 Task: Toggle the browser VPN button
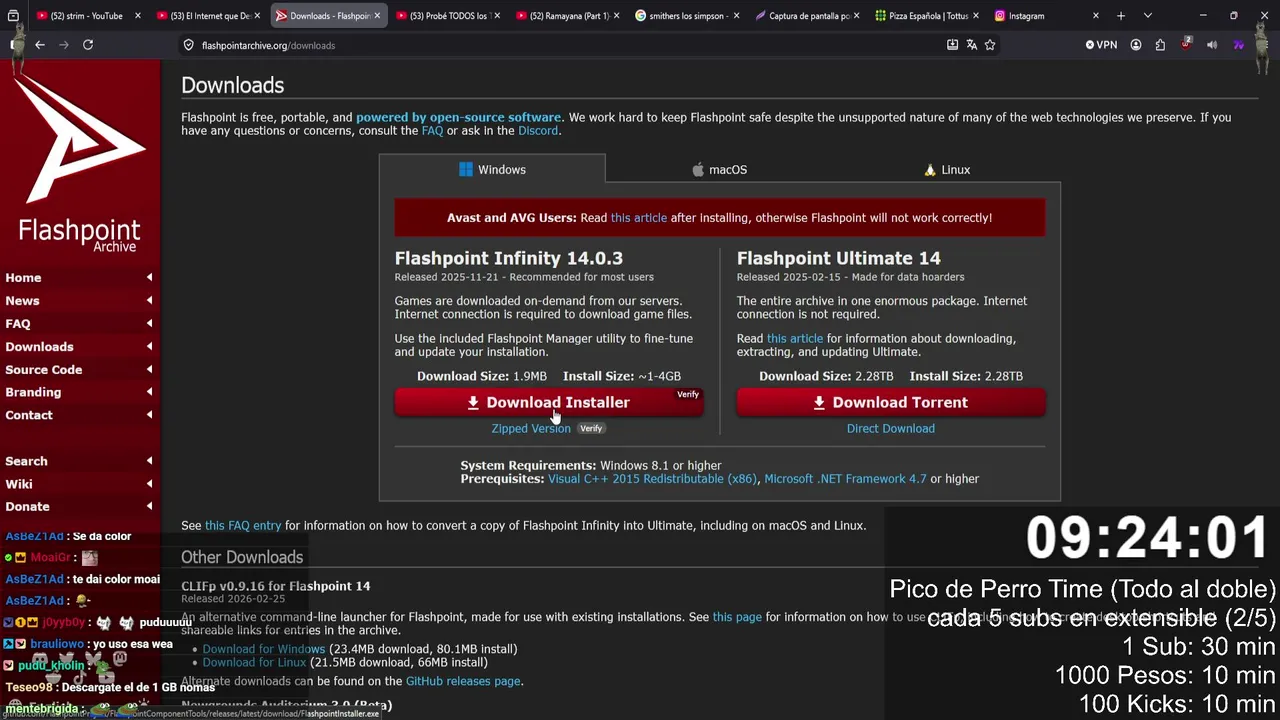1101,45
